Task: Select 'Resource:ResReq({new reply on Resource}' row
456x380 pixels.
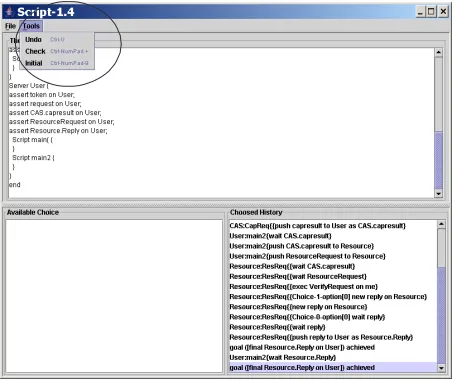Action: (x=333, y=307)
